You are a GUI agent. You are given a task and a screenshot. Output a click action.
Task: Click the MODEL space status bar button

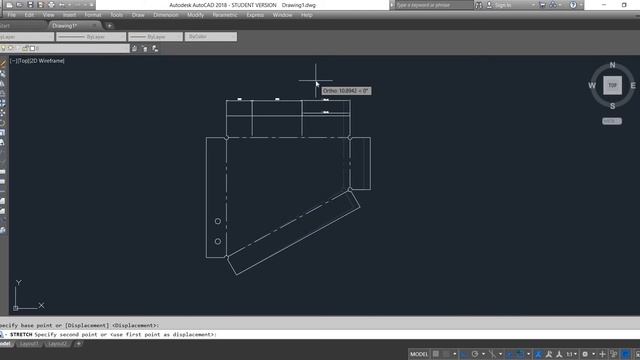(419, 354)
